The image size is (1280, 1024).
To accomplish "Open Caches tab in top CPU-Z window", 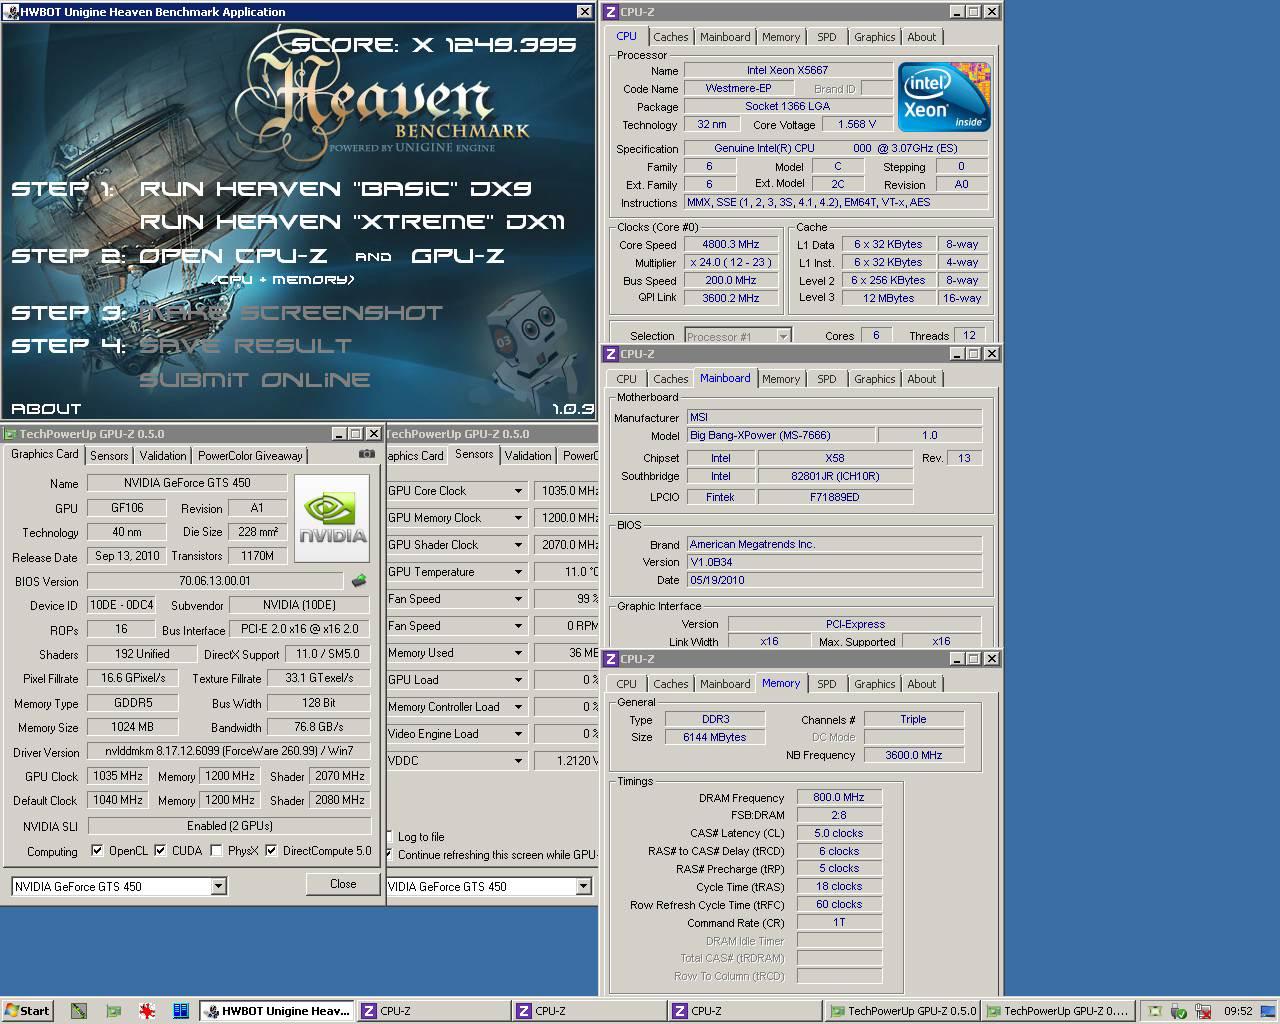I will [670, 37].
